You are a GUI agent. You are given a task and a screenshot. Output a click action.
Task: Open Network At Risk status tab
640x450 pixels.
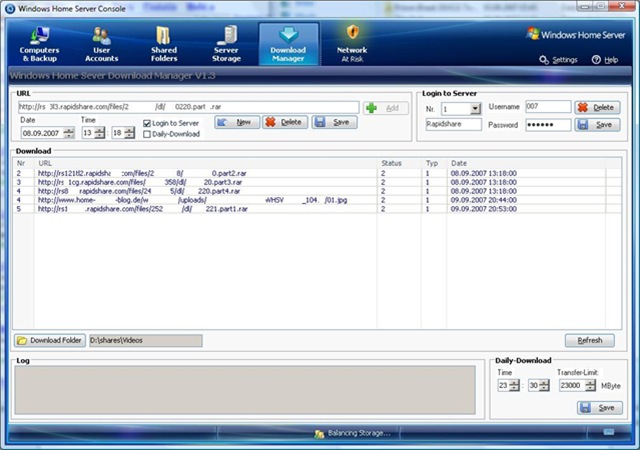[352, 44]
